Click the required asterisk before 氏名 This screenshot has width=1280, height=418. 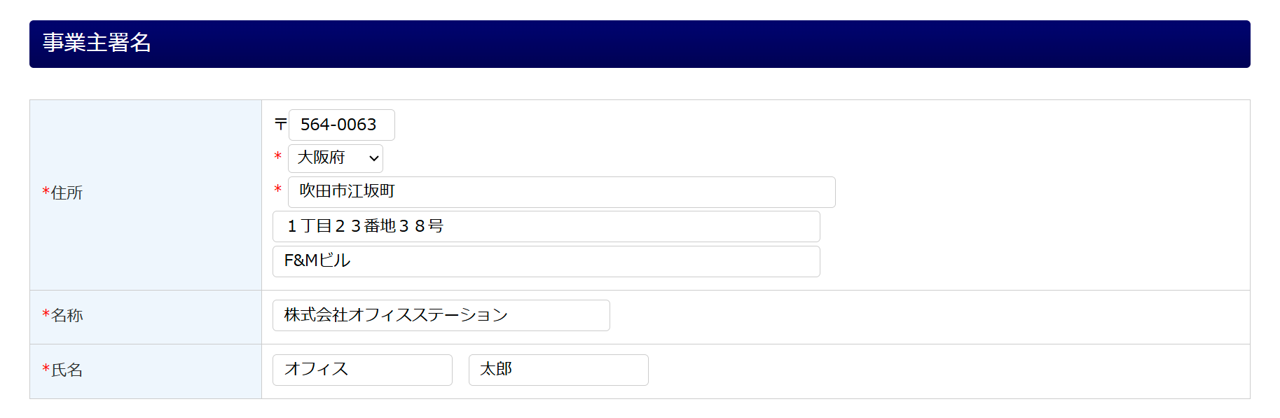point(46,370)
